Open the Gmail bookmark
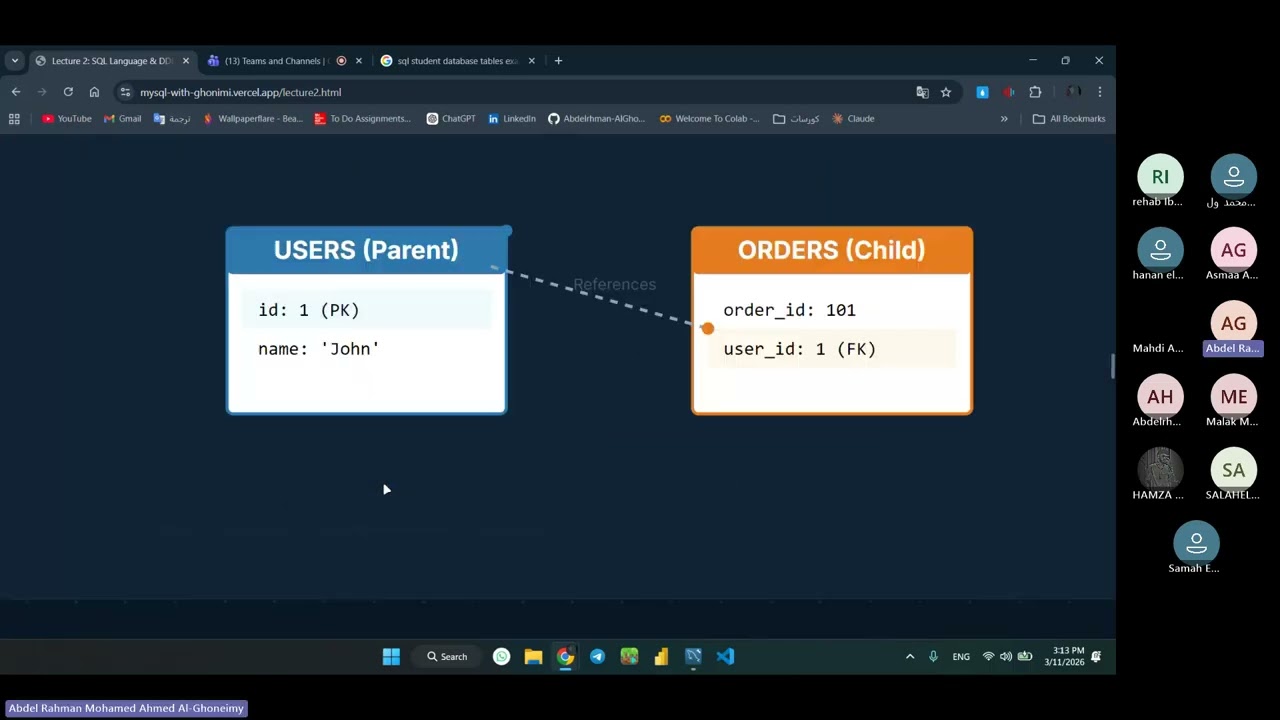The height and width of the screenshot is (720, 1280). (x=122, y=119)
